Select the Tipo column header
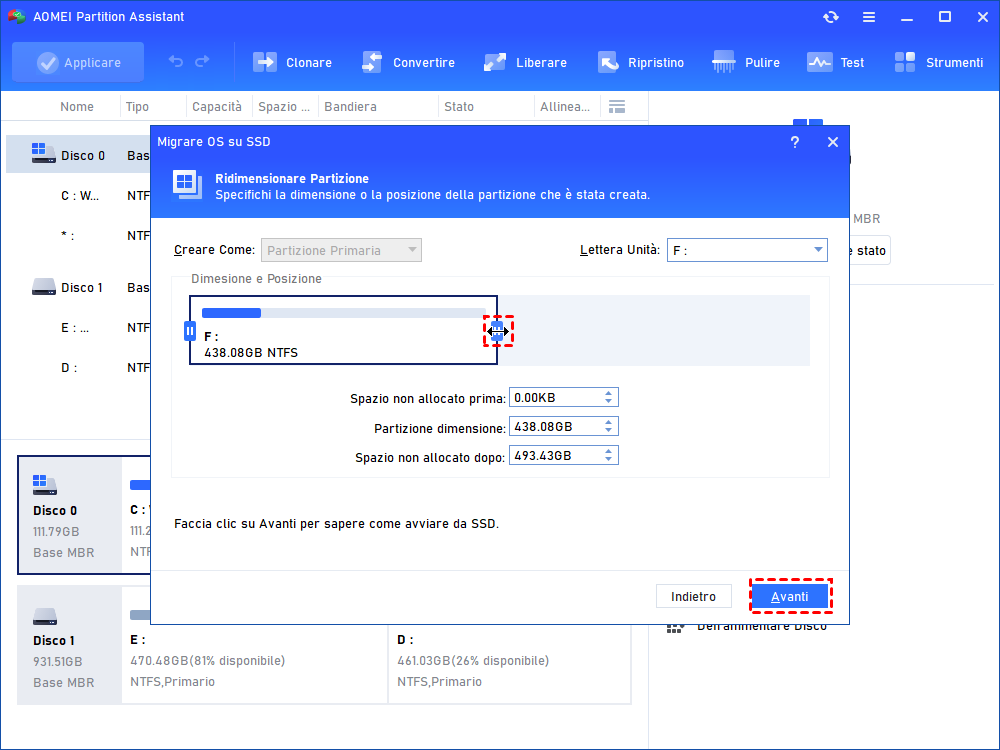Viewport: 1000px width, 750px height. 137,107
